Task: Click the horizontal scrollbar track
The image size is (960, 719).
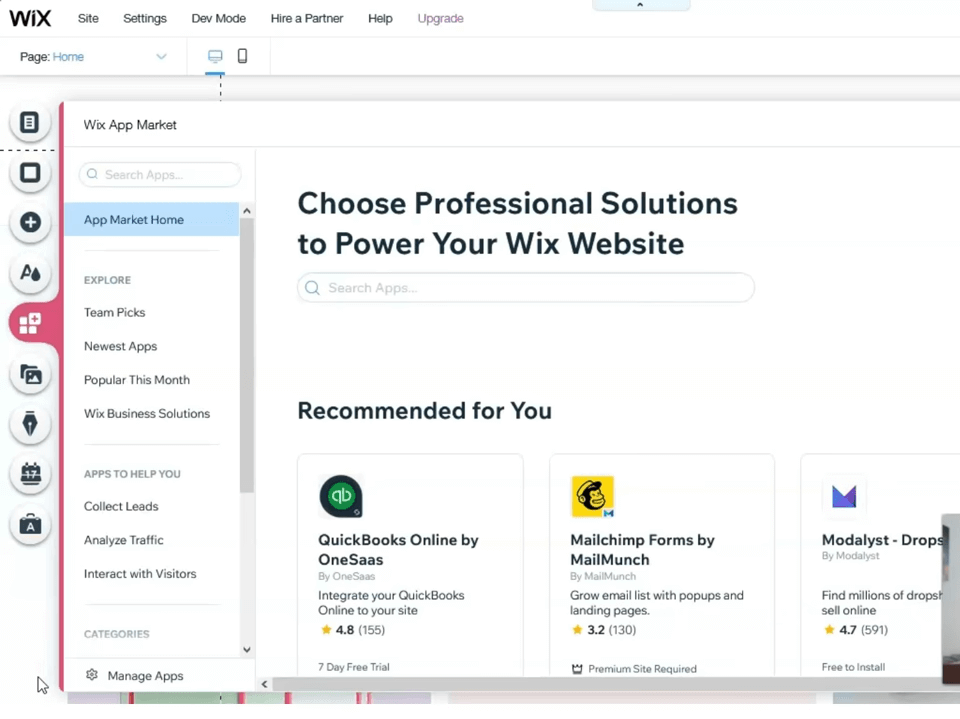Action: click(x=606, y=684)
